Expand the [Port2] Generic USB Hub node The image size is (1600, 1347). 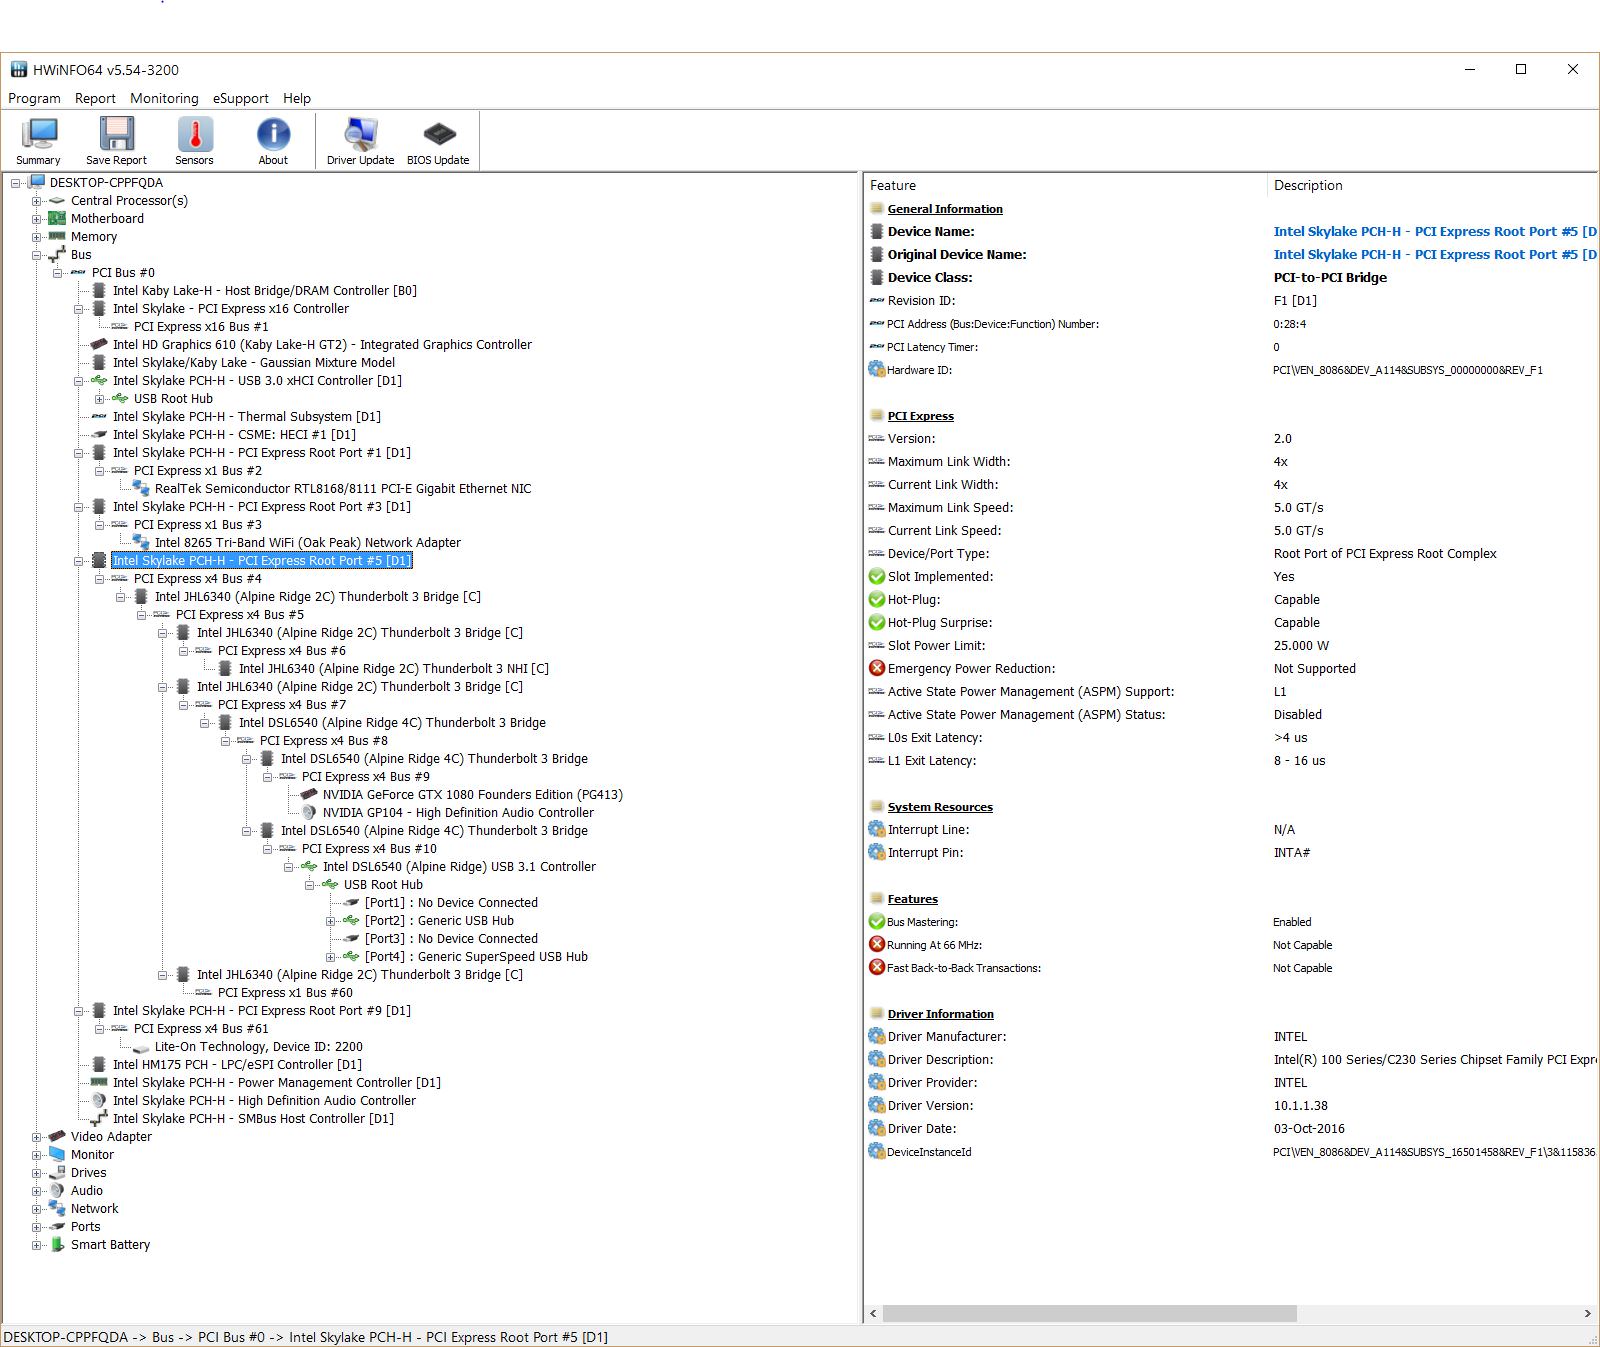point(330,921)
